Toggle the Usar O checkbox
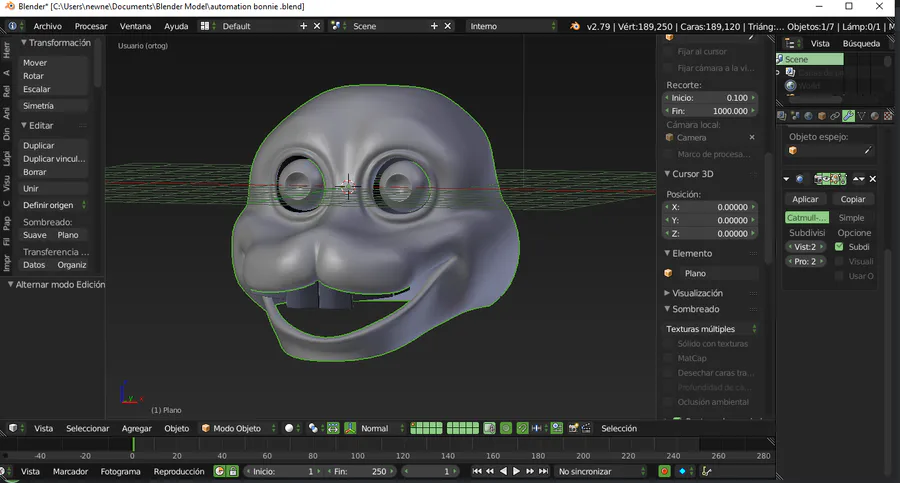The image size is (900, 483). click(839, 276)
